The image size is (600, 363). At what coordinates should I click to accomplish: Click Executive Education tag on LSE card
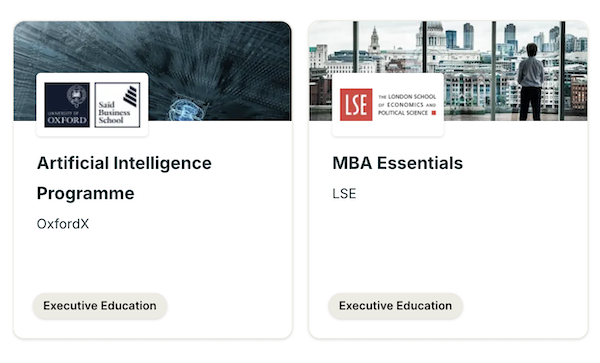pyautogui.click(x=395, y=306)
